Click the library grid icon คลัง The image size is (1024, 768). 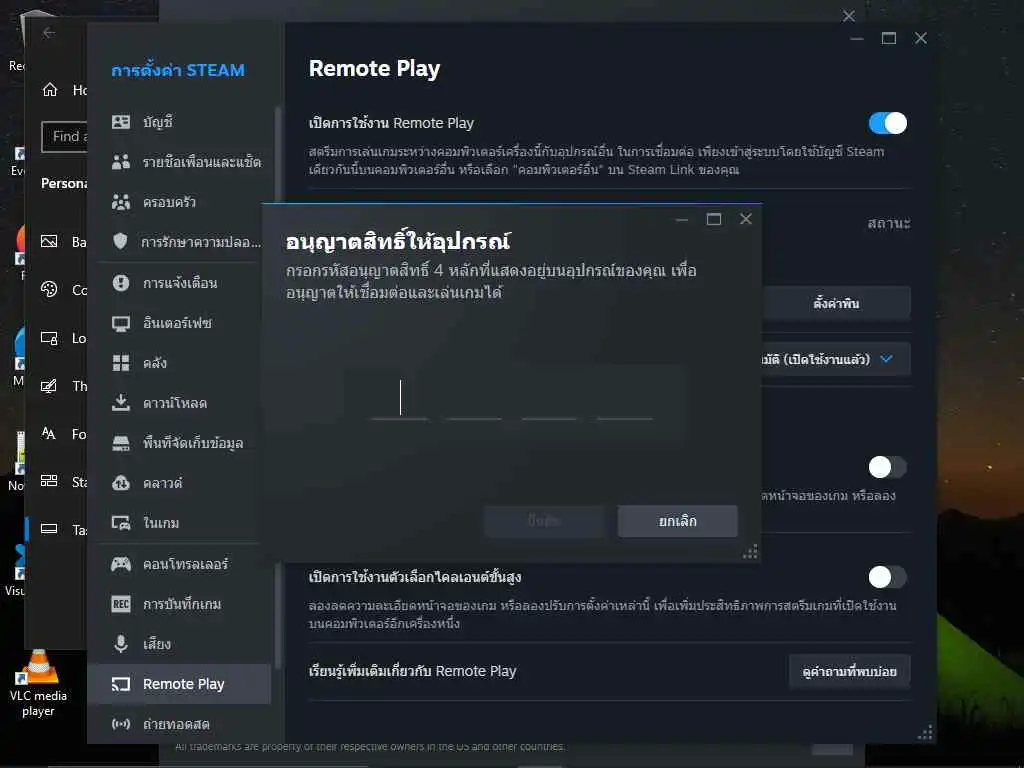(x=121, y=362)
